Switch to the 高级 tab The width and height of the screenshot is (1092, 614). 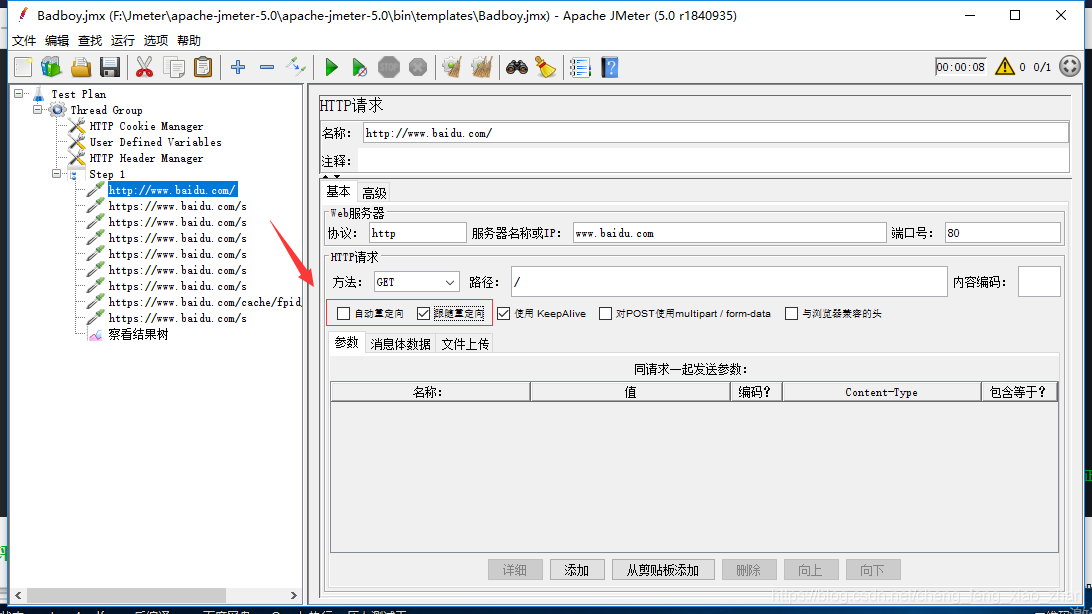tap(374, 193)
